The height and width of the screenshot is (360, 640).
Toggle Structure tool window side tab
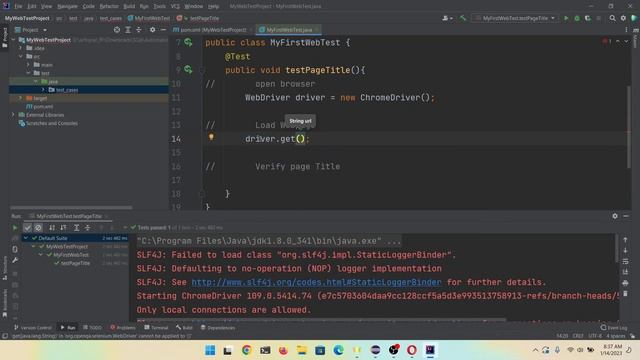coord(4,269)
